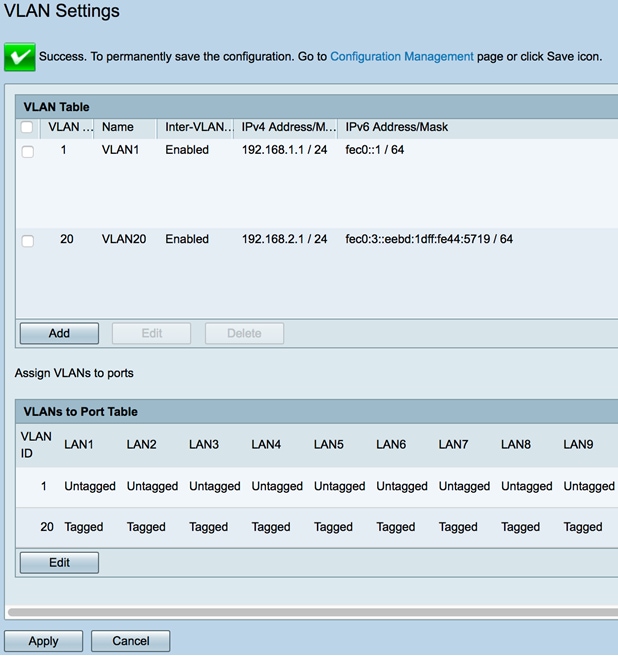Check the box for the VLAN1 row
The image size is (618, 656).
pyautogui.click(x=28, y=151)
